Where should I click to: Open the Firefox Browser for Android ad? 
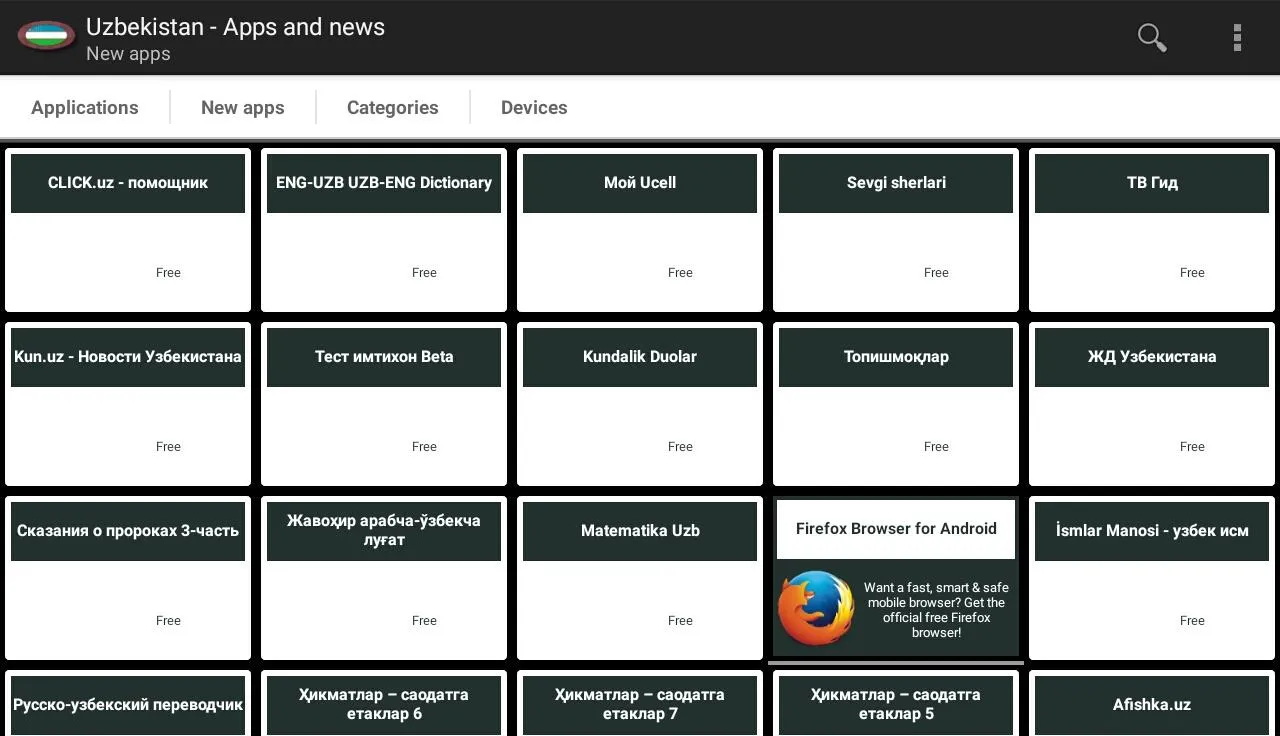pos(896,578)
